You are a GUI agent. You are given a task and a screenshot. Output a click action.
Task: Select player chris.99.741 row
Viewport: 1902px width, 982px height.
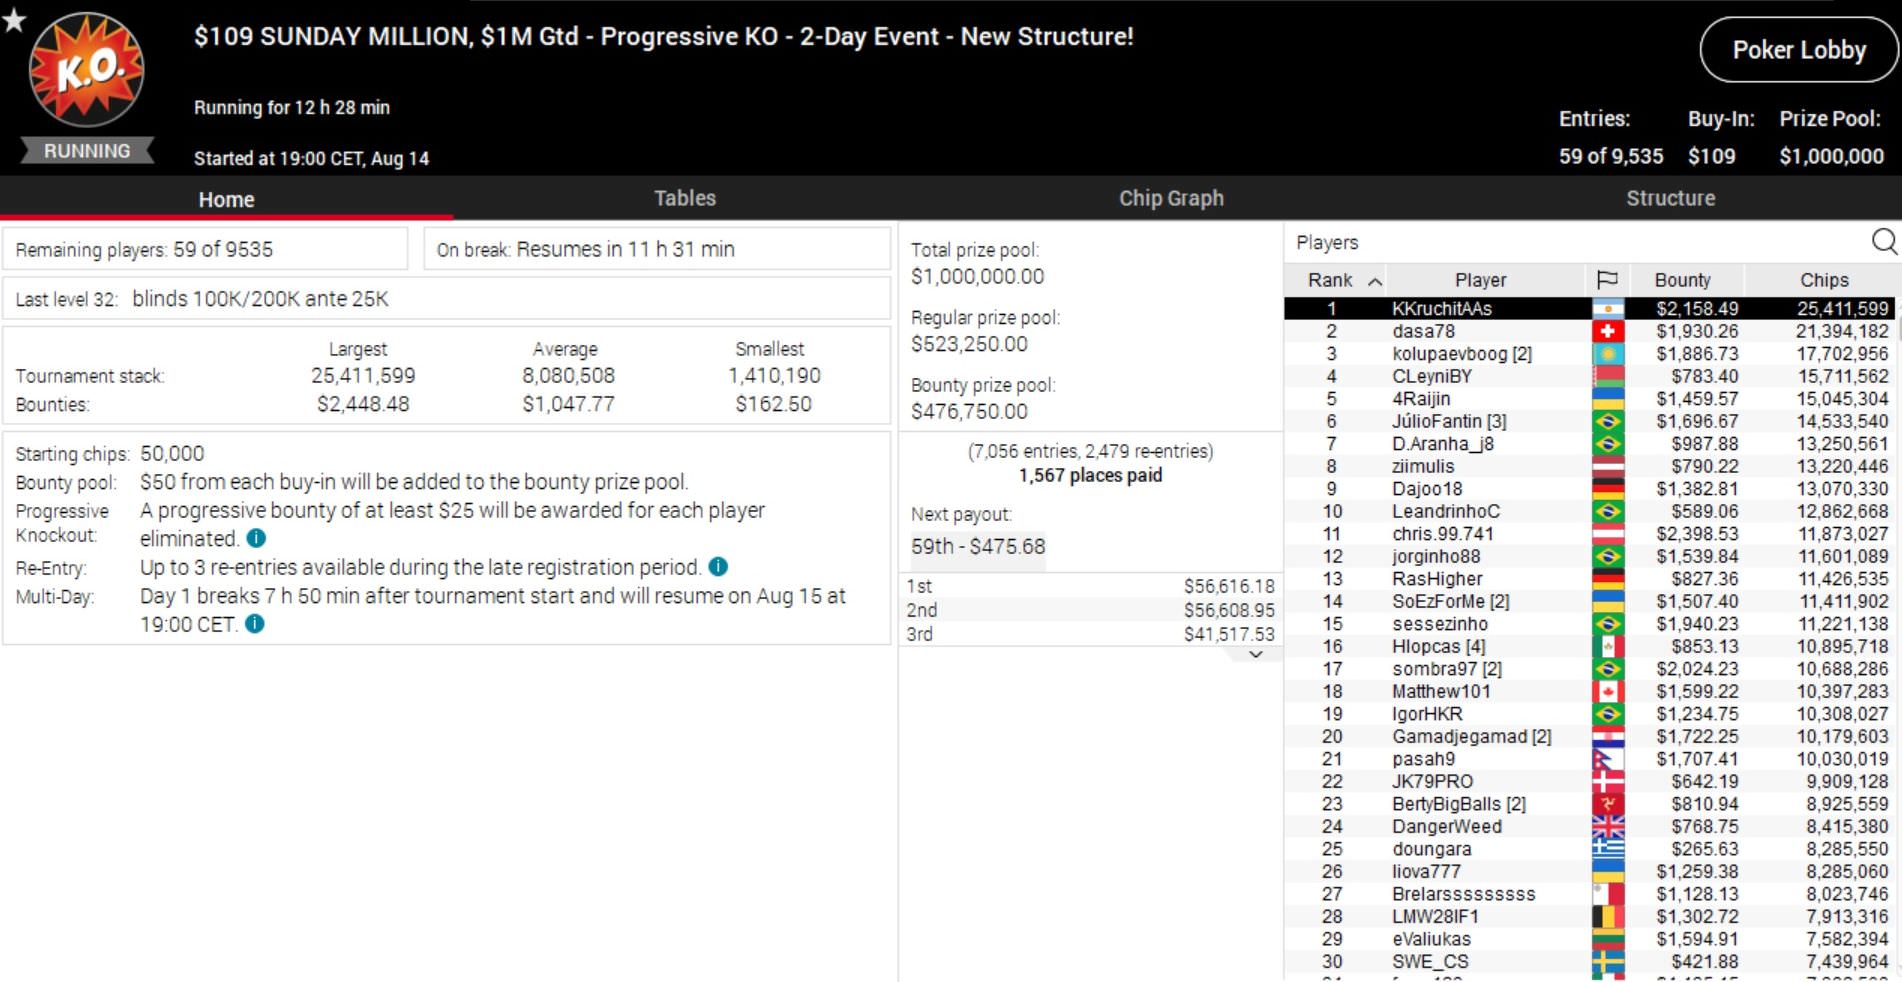click(x=1442, y=534)
